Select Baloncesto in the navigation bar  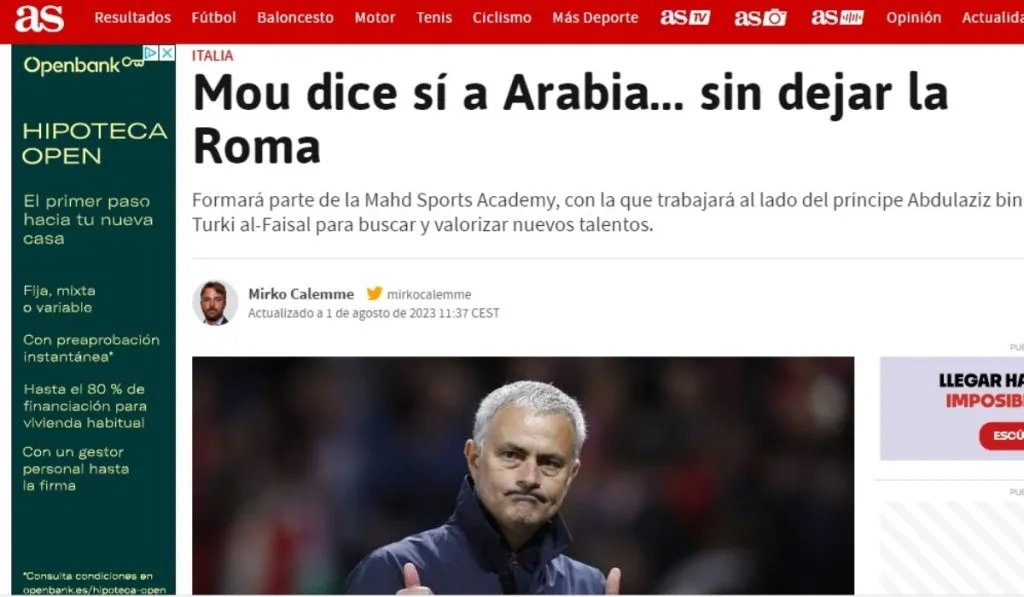(295, 18)
